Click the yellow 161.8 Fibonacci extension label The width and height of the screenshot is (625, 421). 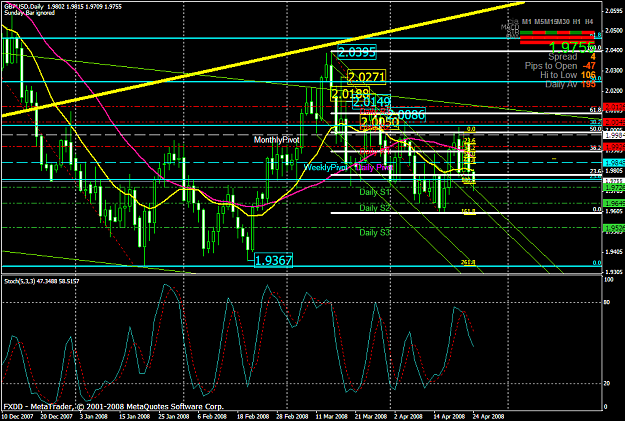470,211
